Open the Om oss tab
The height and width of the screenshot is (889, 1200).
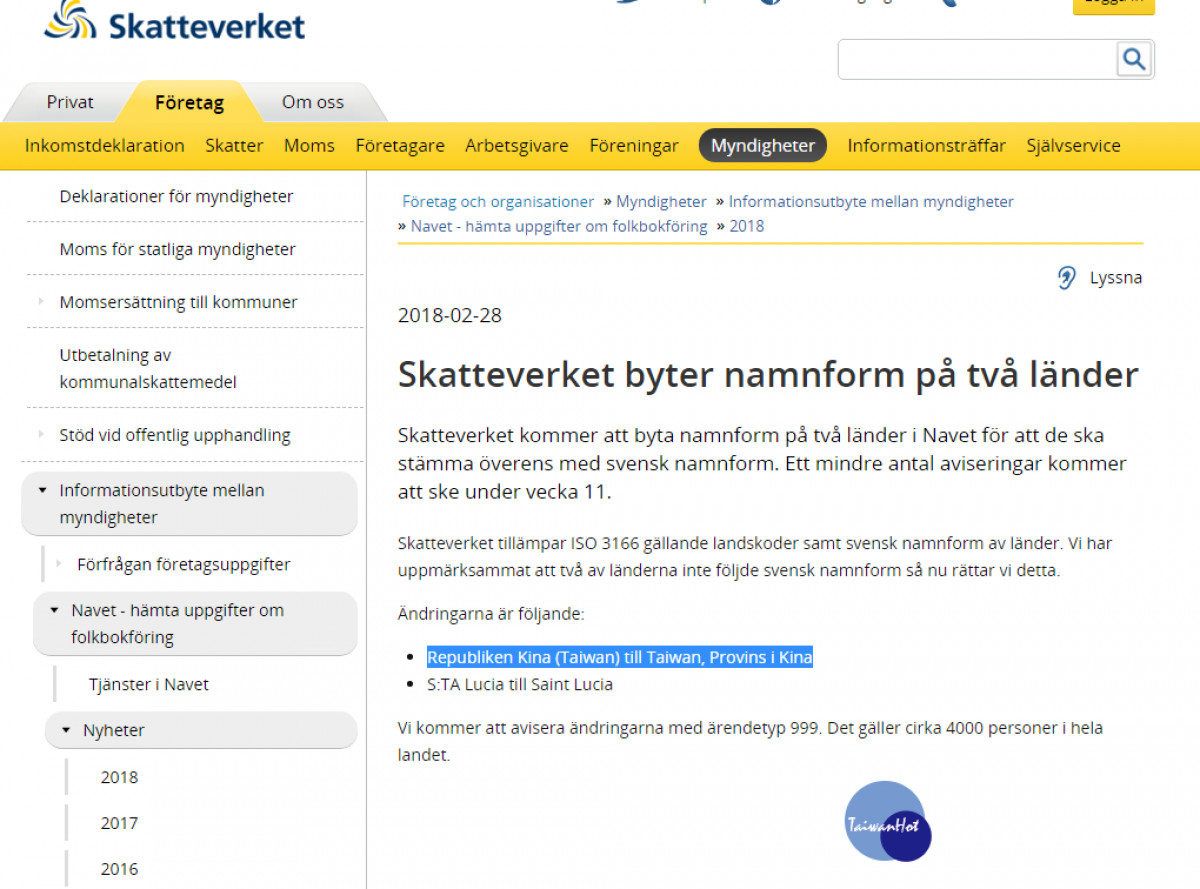coord(312,102)
